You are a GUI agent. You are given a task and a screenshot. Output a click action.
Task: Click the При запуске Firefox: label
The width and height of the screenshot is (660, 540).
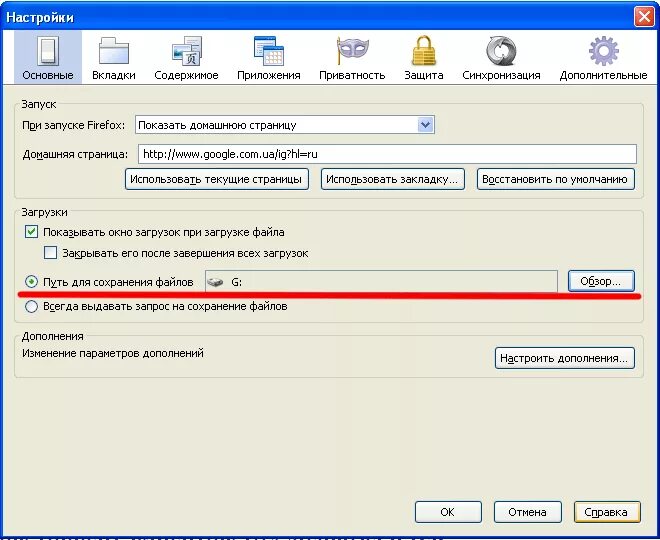73,125
